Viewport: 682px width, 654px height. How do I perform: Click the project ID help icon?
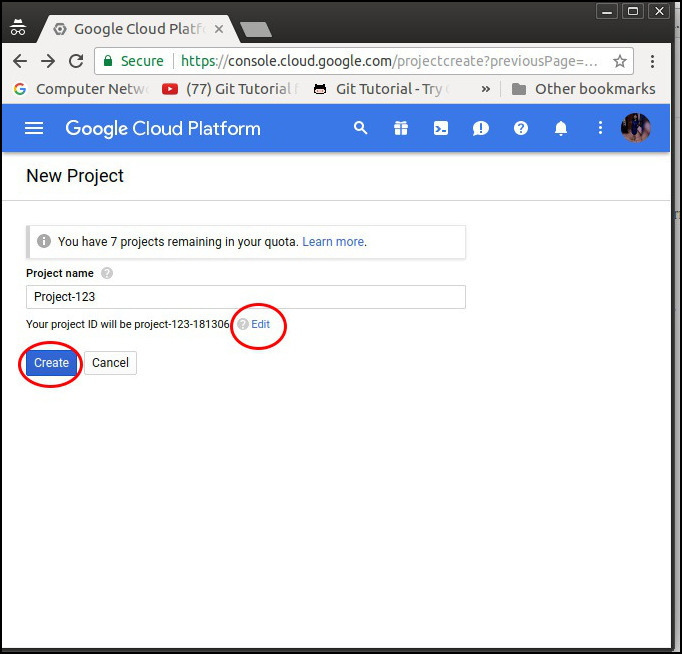click(243, 324)
